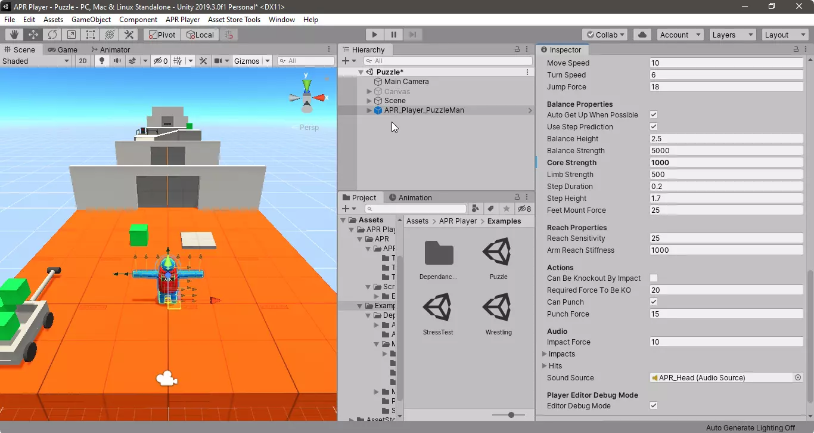
Task: Select the Rotate tool
Action: 52,35
